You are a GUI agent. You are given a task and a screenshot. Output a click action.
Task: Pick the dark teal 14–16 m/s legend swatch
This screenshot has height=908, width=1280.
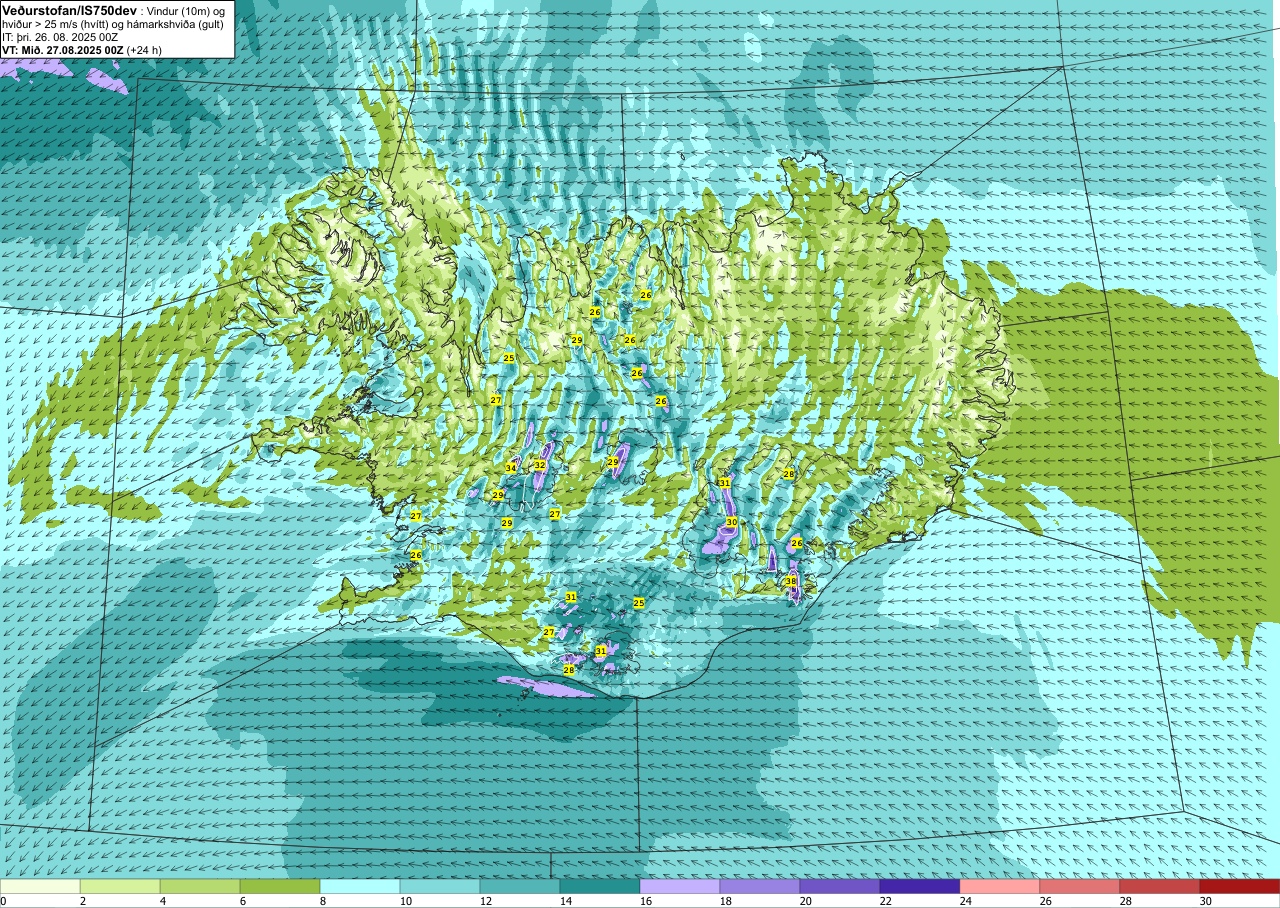(600, 886)
